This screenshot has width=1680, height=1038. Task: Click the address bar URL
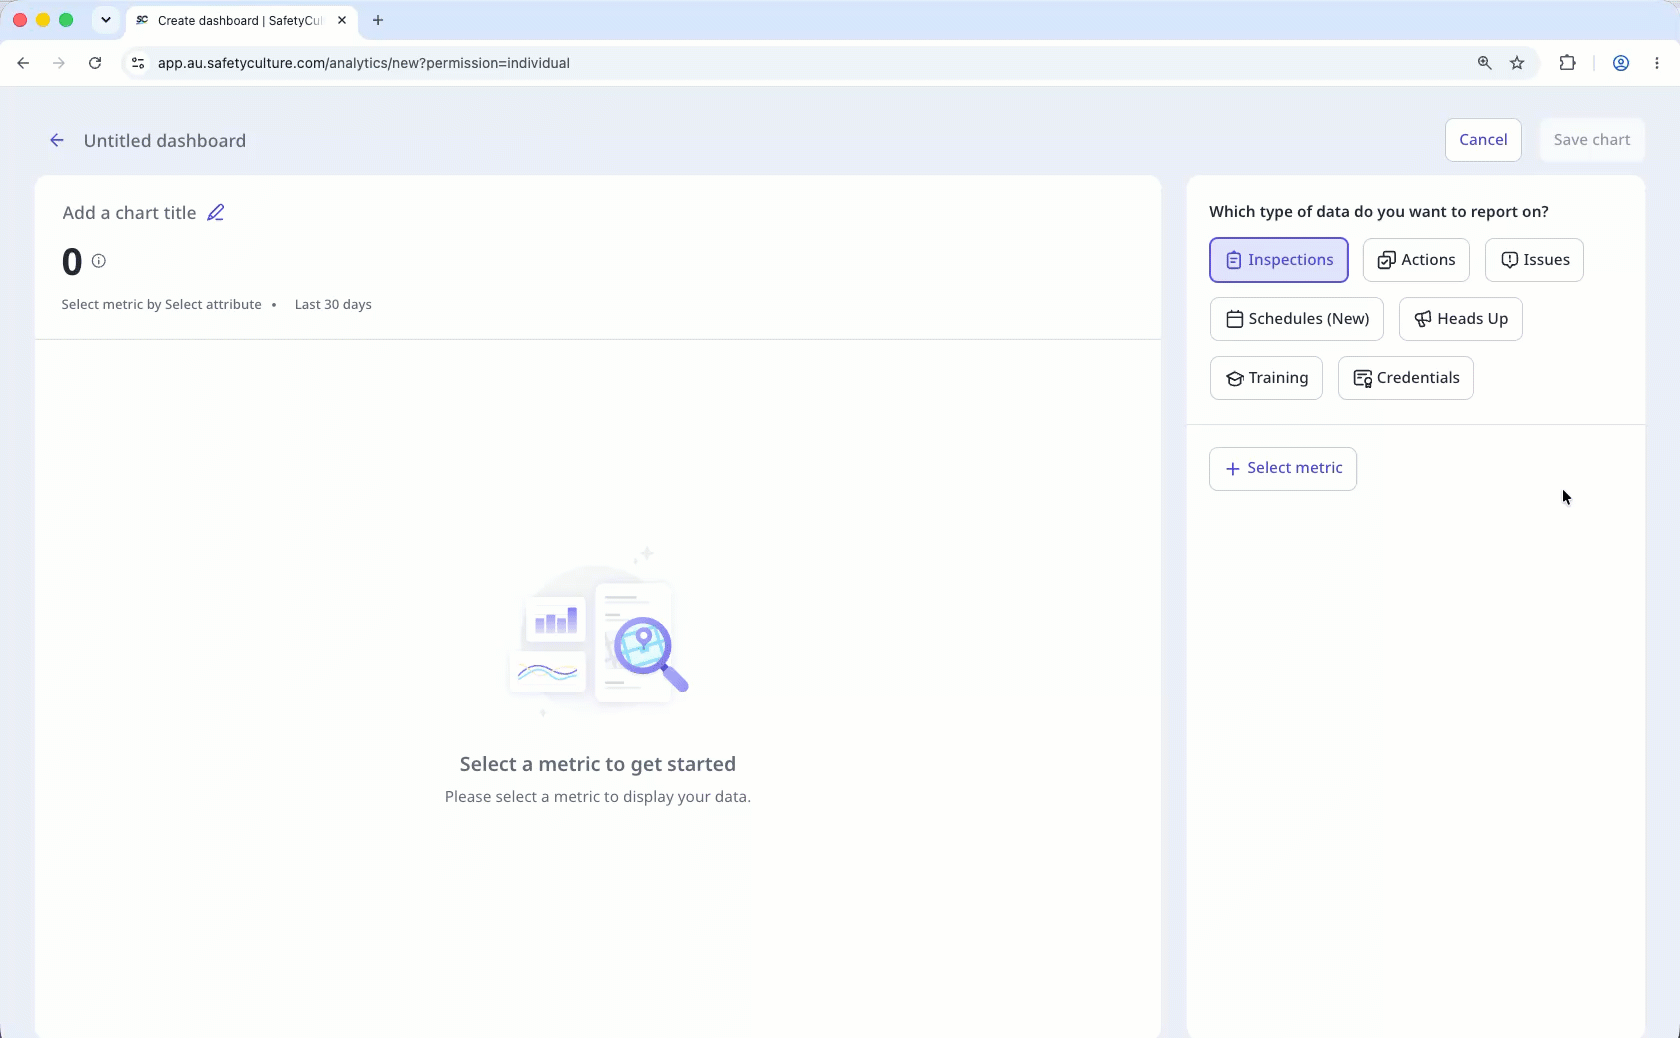[x=364, y=63]
